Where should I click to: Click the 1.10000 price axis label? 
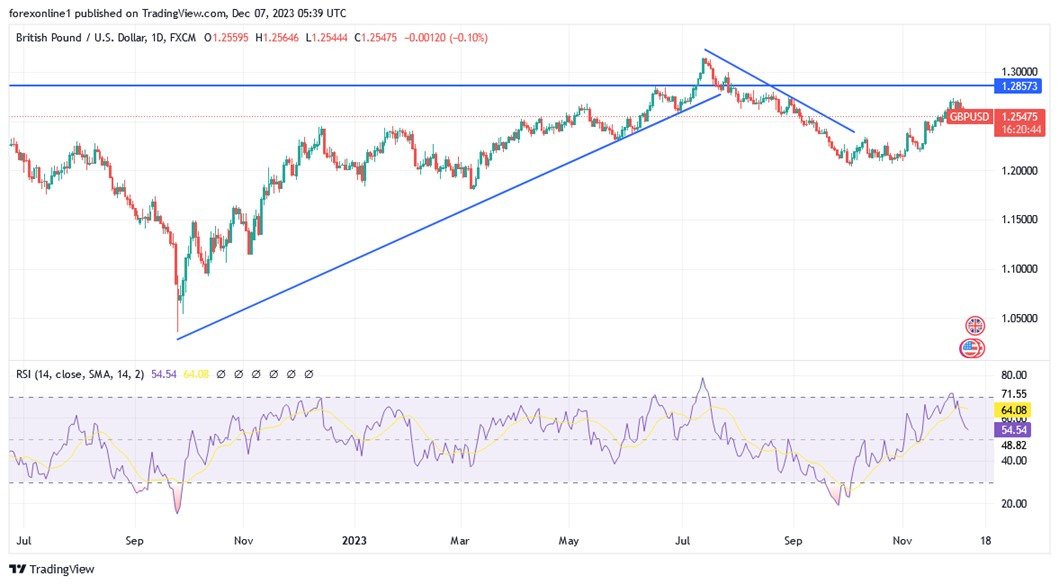1019,269
